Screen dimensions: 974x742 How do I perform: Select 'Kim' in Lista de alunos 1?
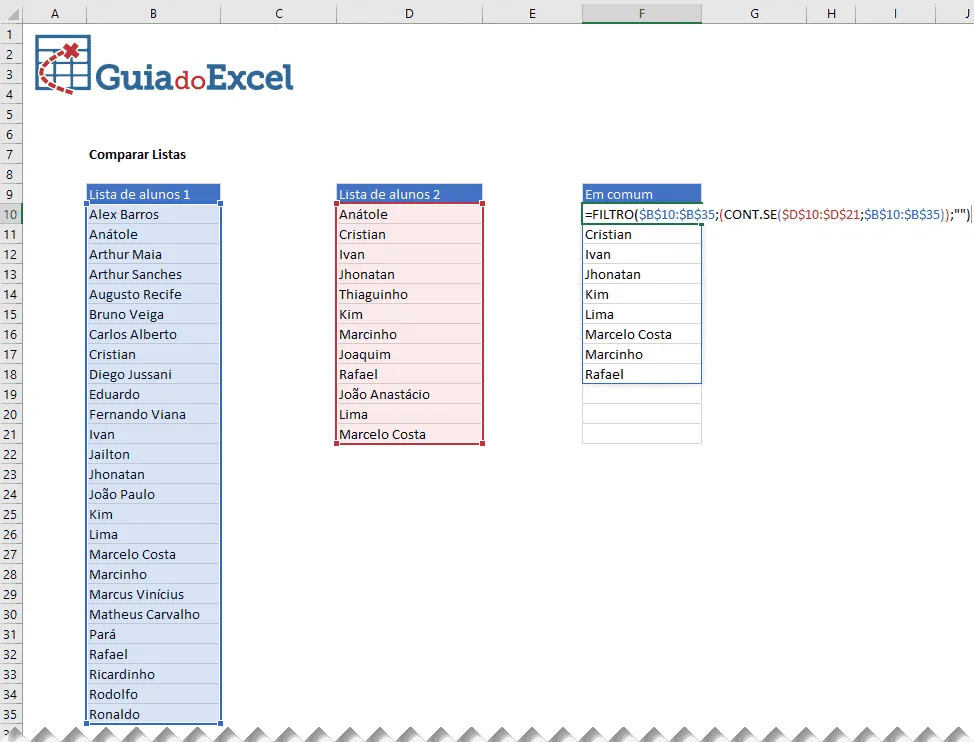click(x=153, y=514)
